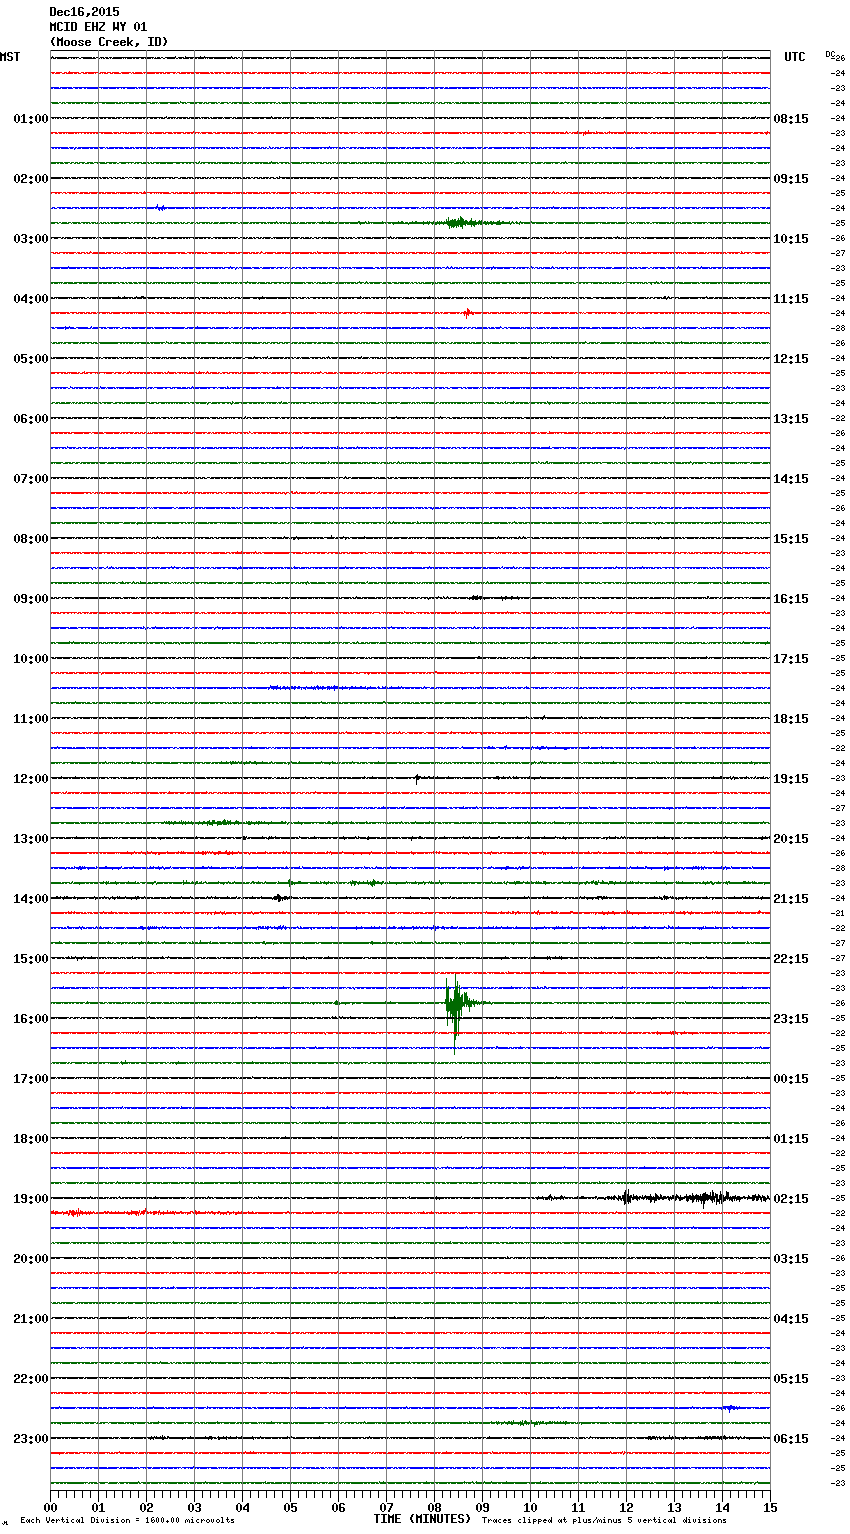
Task: Click the 'MST' time zone heading
Action: coord(10,57)
